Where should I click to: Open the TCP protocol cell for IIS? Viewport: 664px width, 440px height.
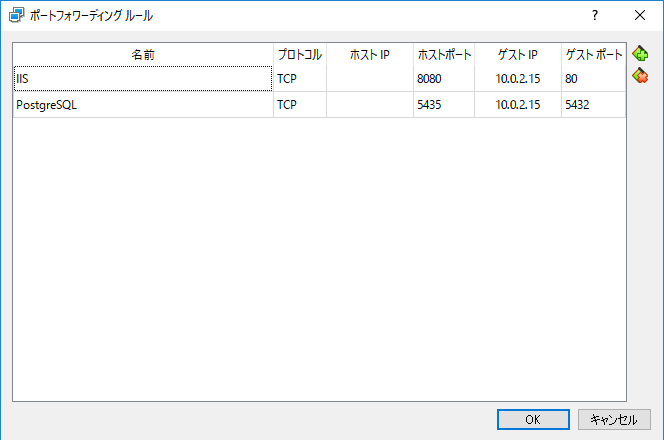point(299,79)
